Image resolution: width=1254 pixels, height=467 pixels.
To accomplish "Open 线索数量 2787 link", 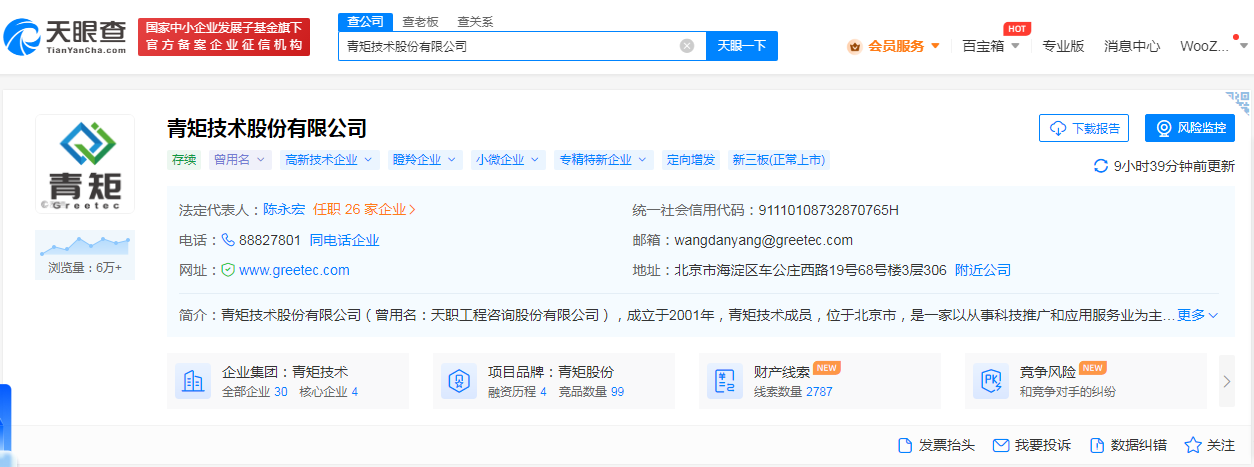I will point(793,392).
